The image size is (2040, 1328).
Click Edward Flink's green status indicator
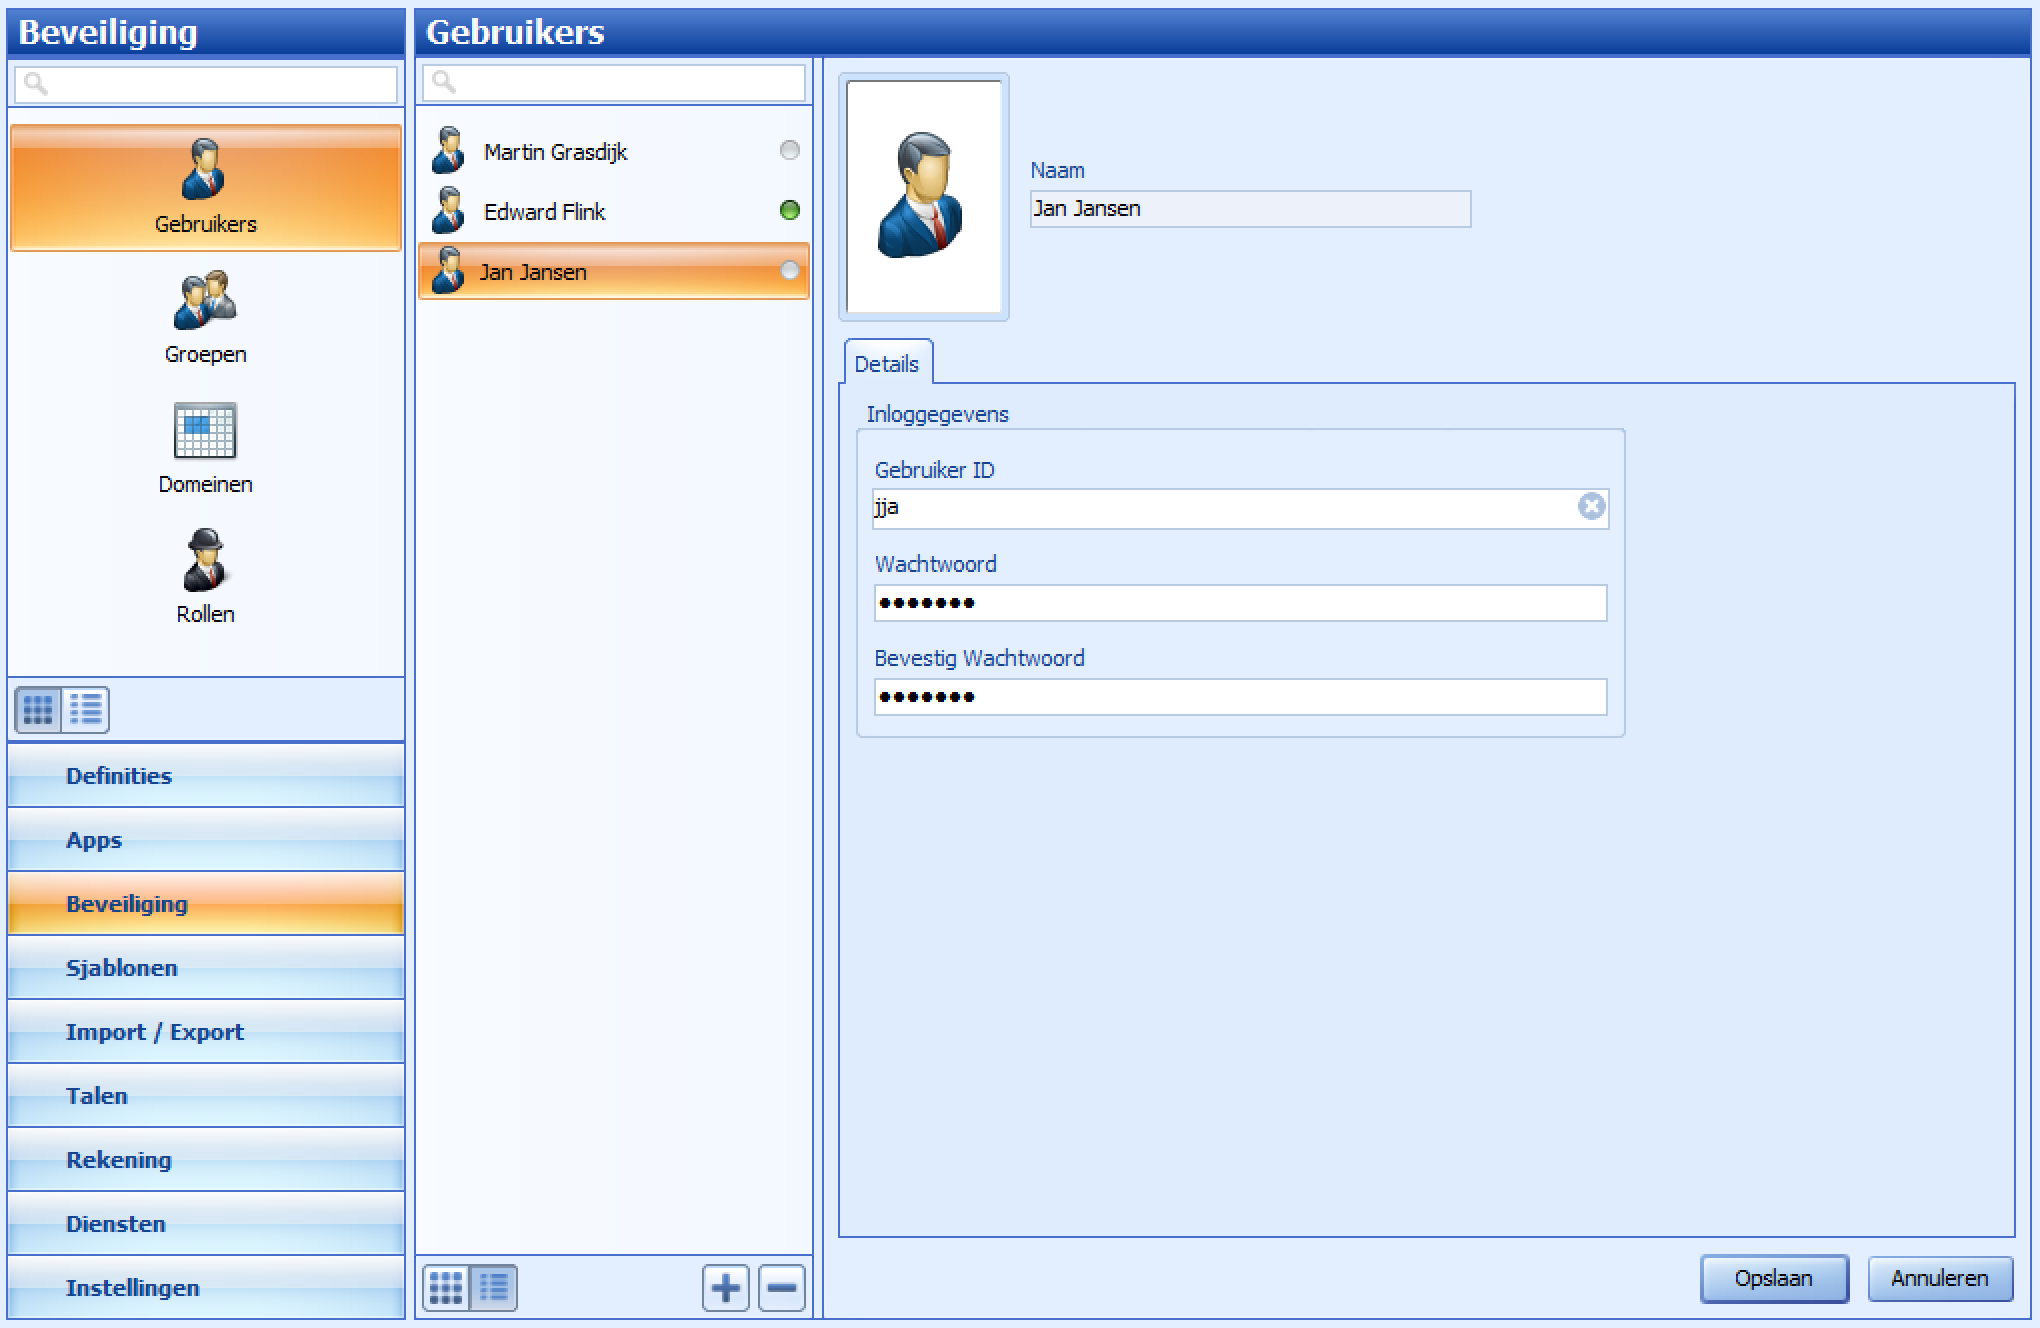click(x=789, y=211)
